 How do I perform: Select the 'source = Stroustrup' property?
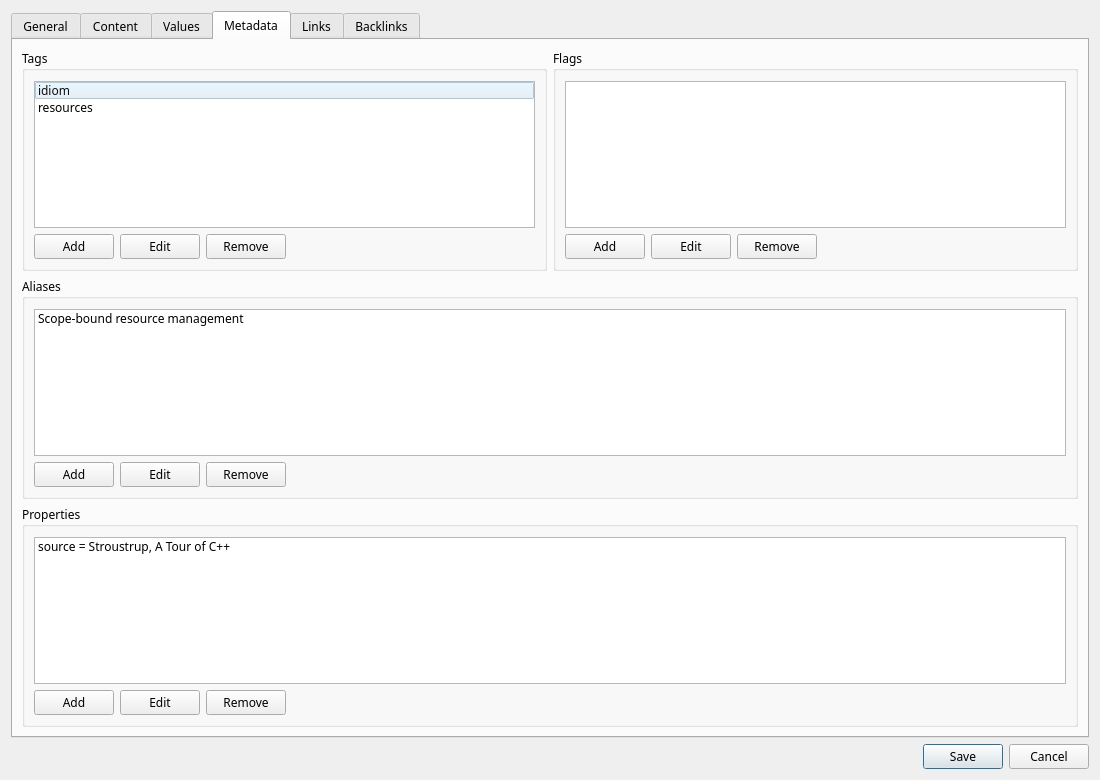point(550,546)
